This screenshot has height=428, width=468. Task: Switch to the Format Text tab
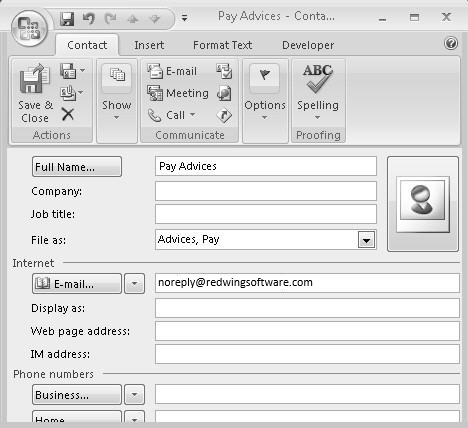(222, 45)
